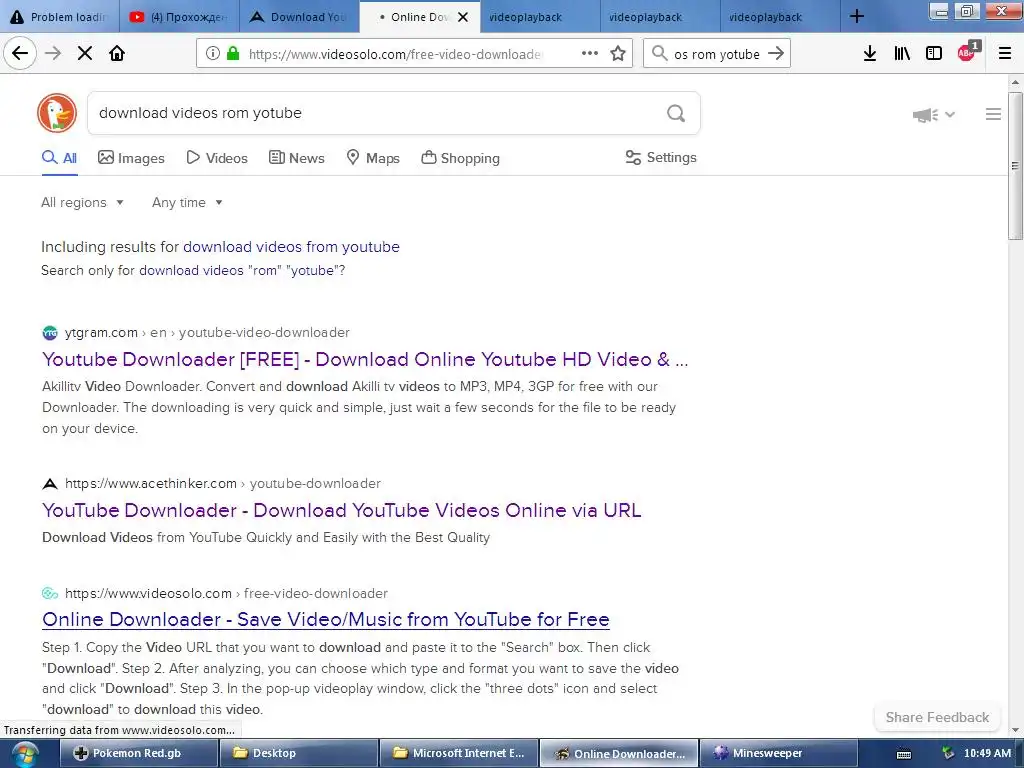Open YouTube Downloader acethinker result title
Viewport: 1024px width, 768px height.
pos(342,510)
